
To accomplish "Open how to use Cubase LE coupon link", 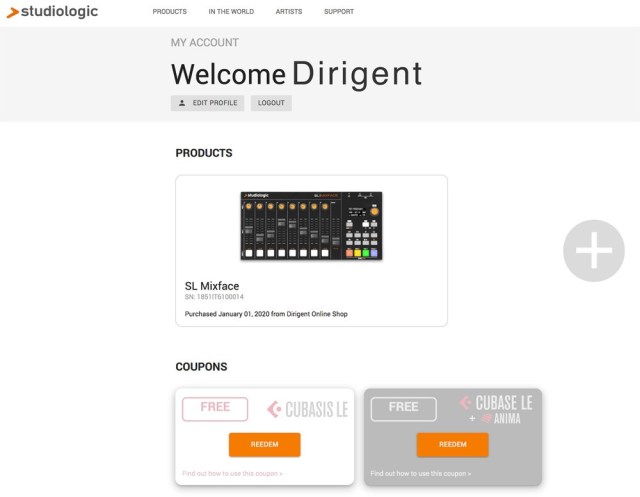I will (421, 473).
